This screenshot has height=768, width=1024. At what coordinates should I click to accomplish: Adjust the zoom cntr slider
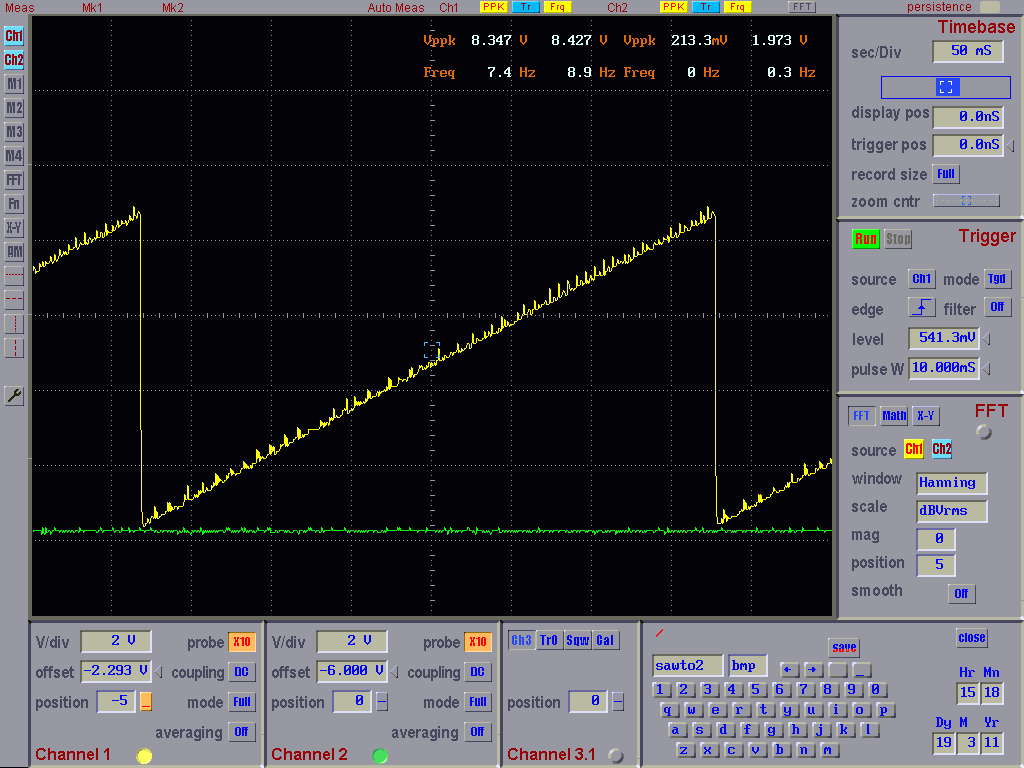click(x=966, y=201)
